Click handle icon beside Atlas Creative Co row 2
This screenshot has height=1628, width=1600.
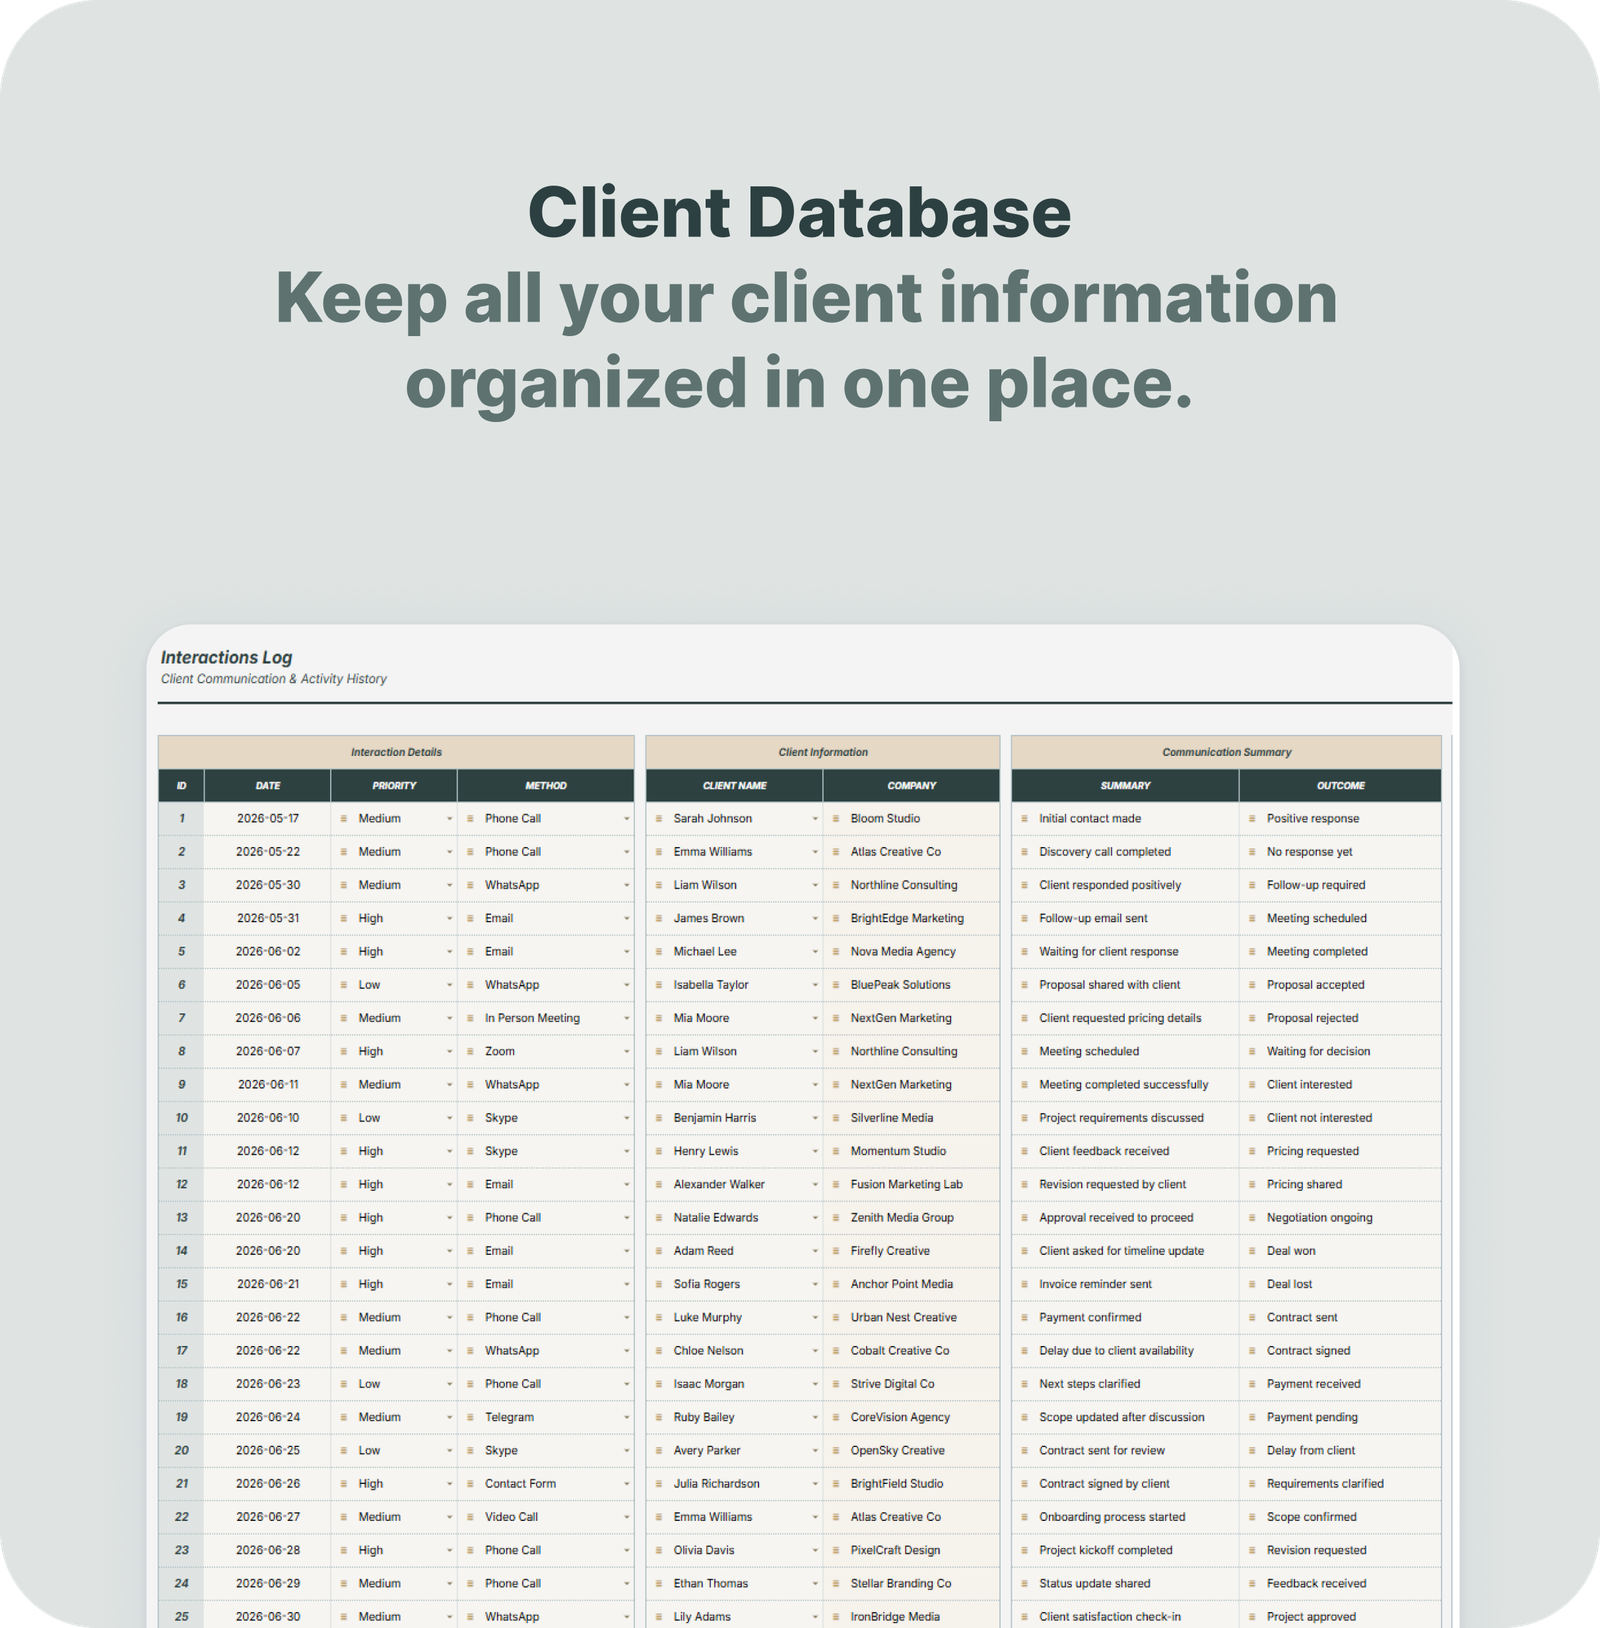click(x=836, y=852)
